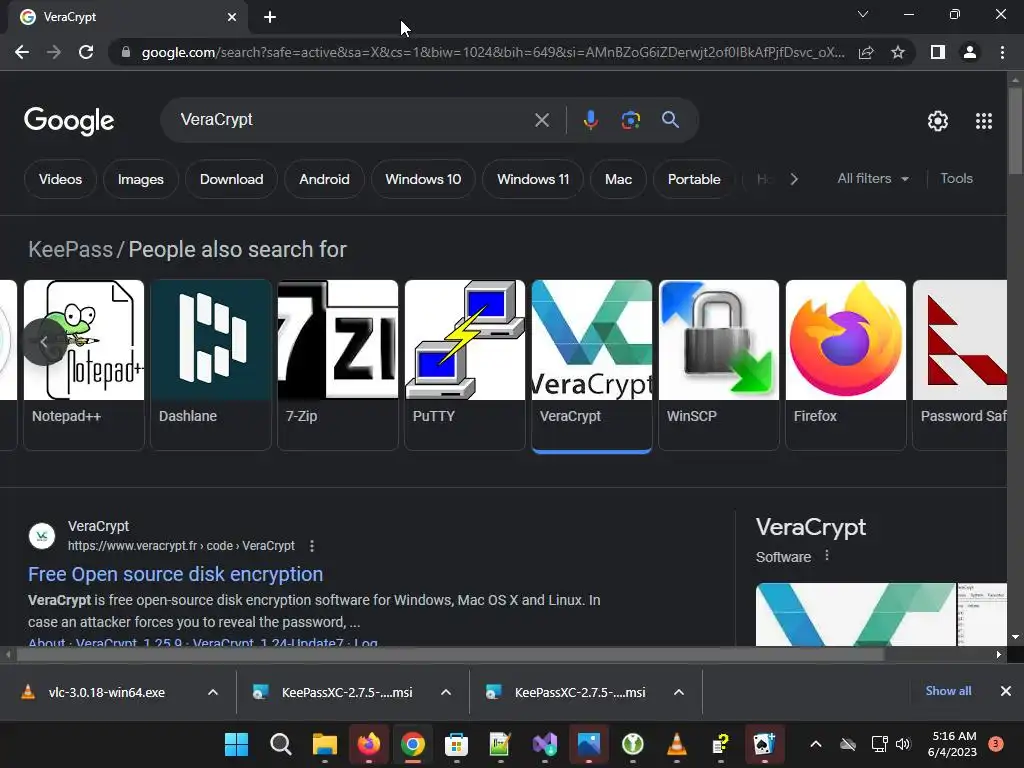Viewport: 1024px width, 768px height.
Task: Select the Windows 11 filter chip
Action: [533, 179]
